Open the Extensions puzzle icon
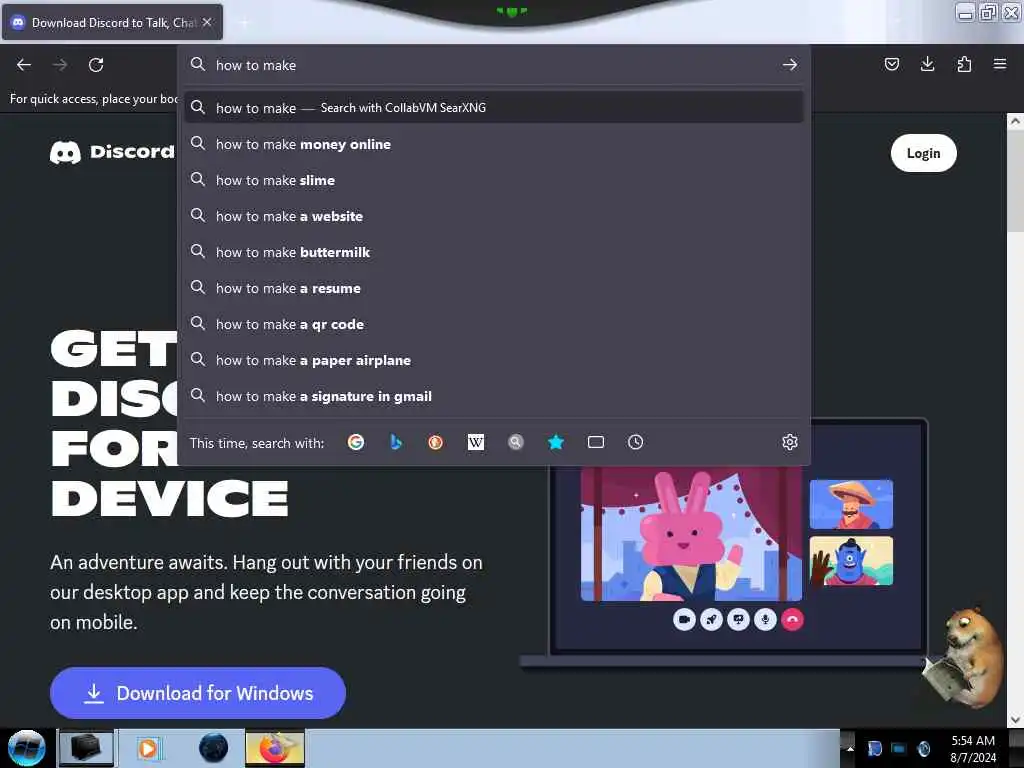Screen dimensions: 1024x768 coord(964,64)
